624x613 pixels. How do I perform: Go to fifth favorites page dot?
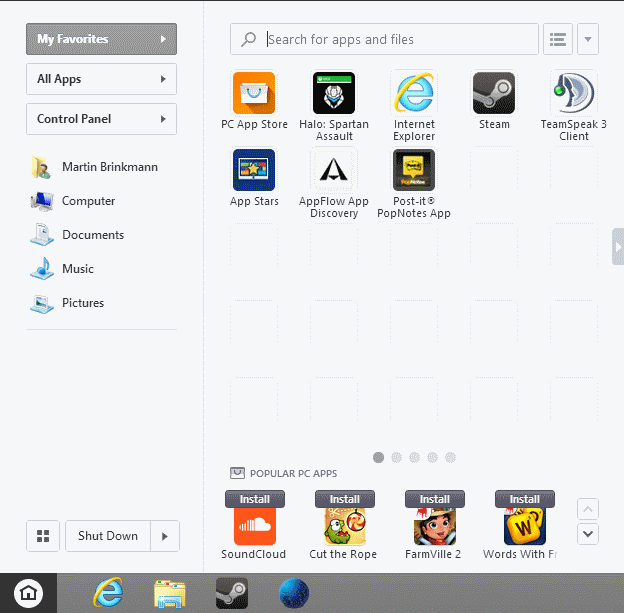(450, 458)
